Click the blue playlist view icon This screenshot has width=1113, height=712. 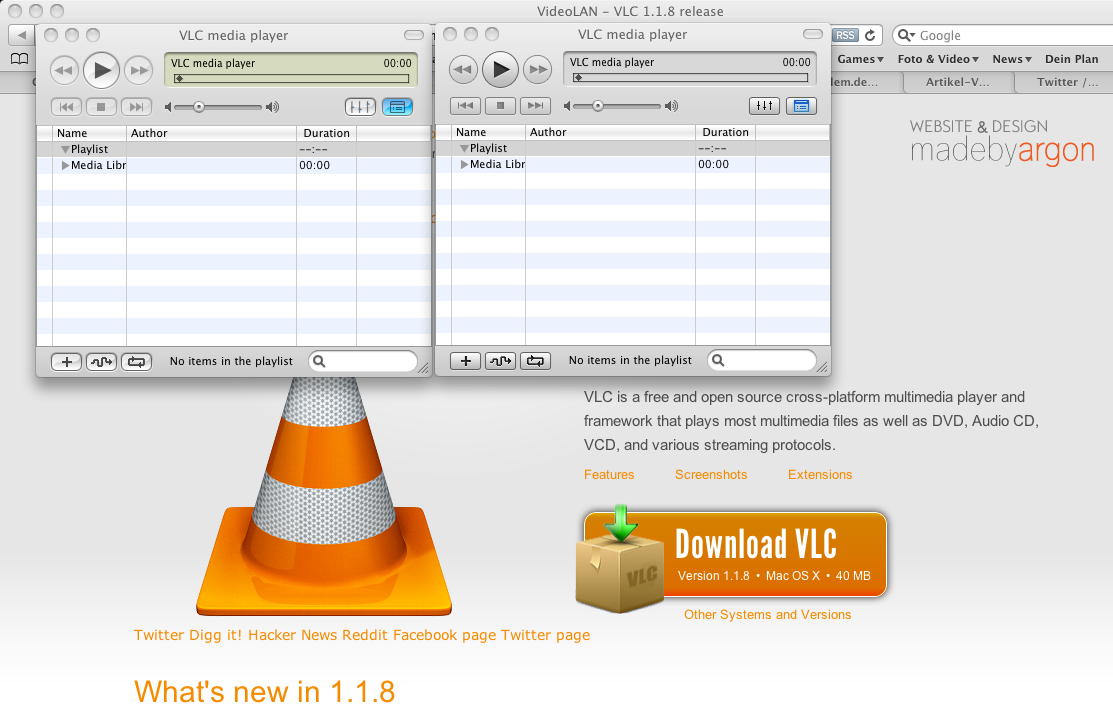pyautogui.click(x=801, y=105)
